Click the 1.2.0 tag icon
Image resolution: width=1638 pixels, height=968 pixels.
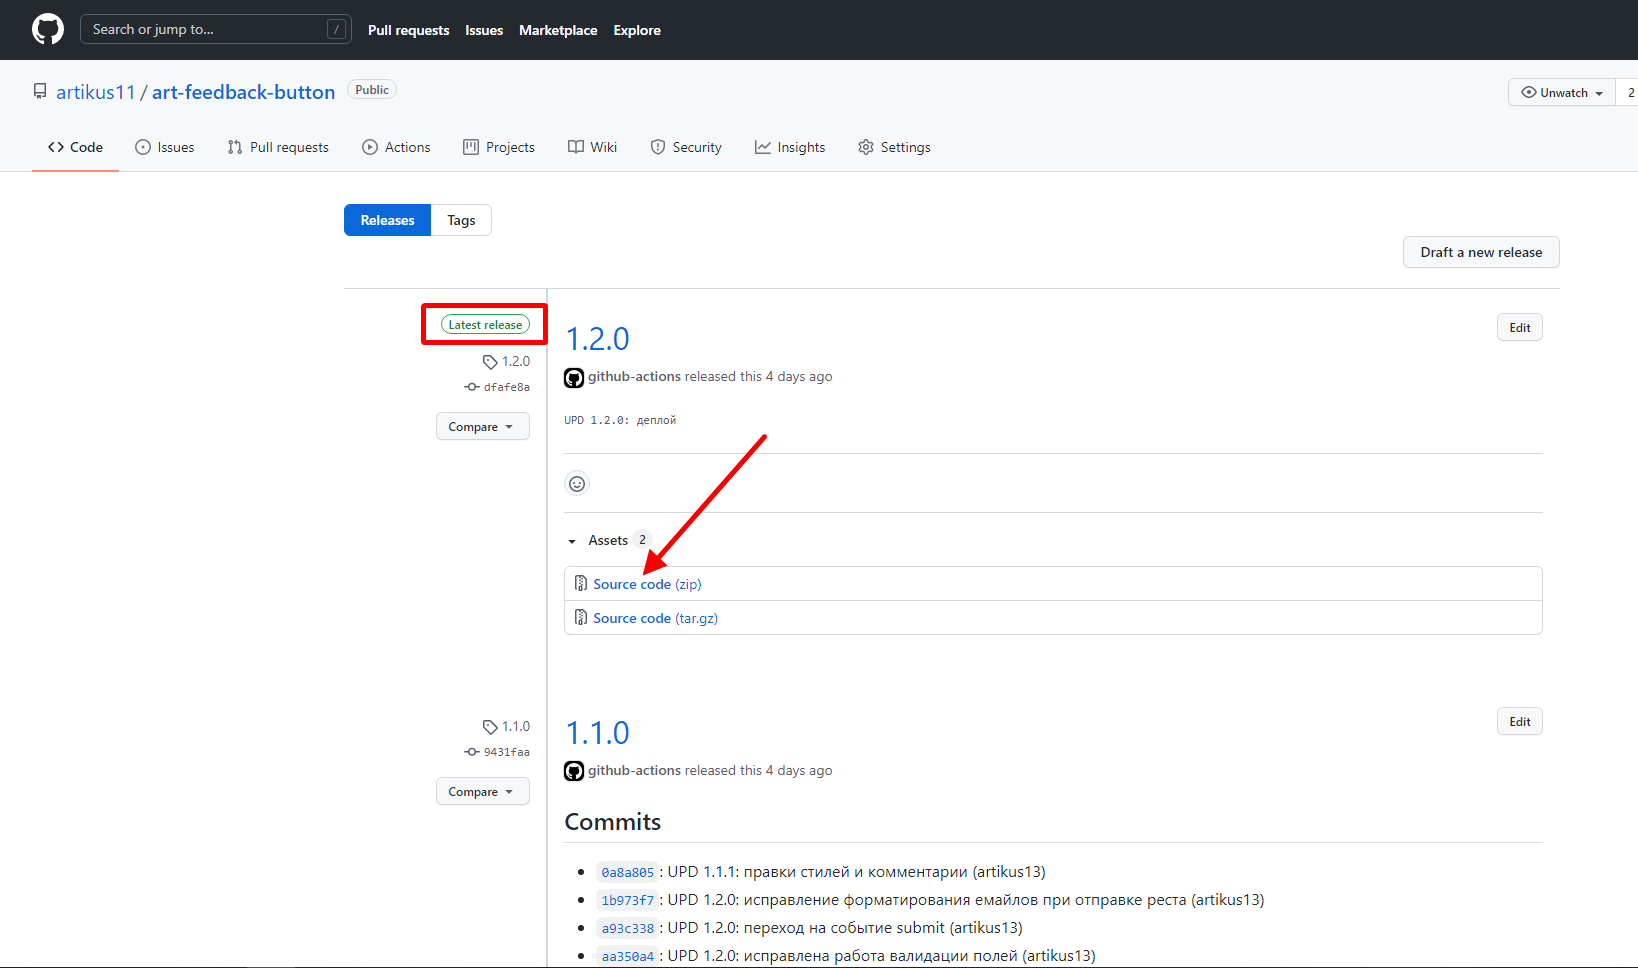click(x=490, y=362)
